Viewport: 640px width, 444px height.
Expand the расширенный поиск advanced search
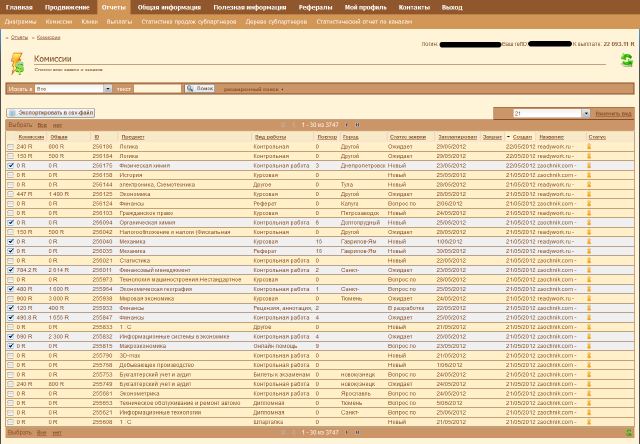point(254,89)
